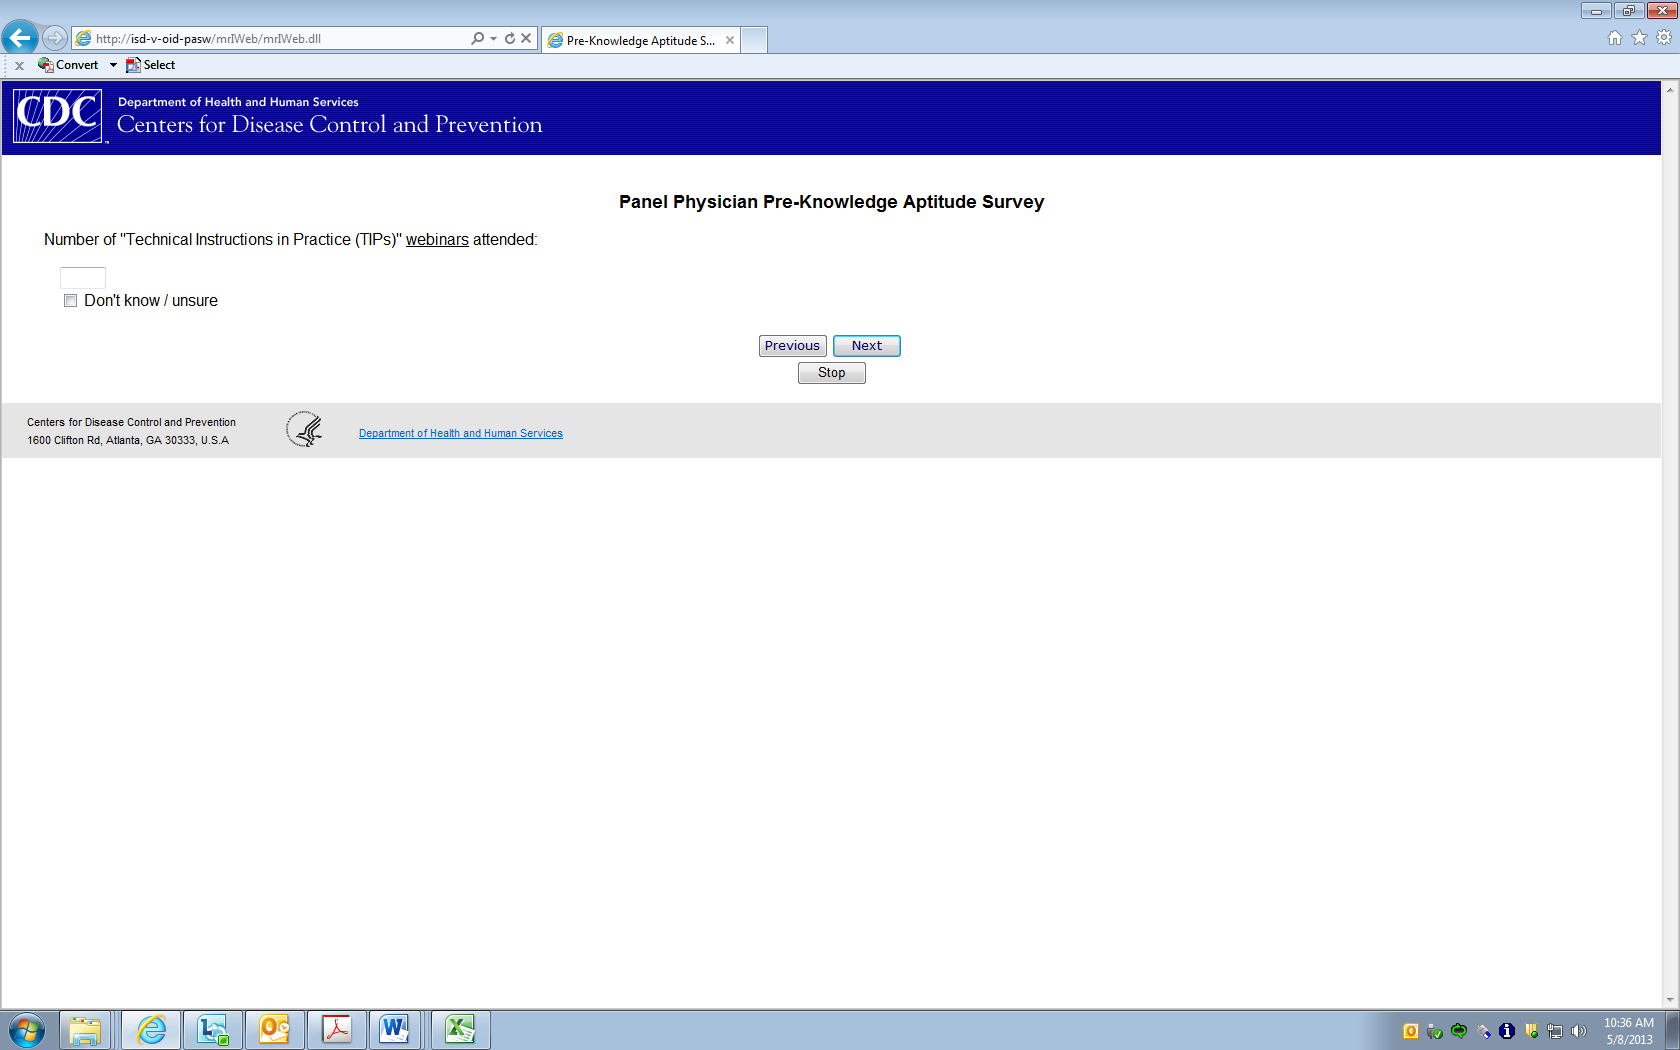
Task: Click the Panel Physician survey title
Action: [x=831, y=202]
